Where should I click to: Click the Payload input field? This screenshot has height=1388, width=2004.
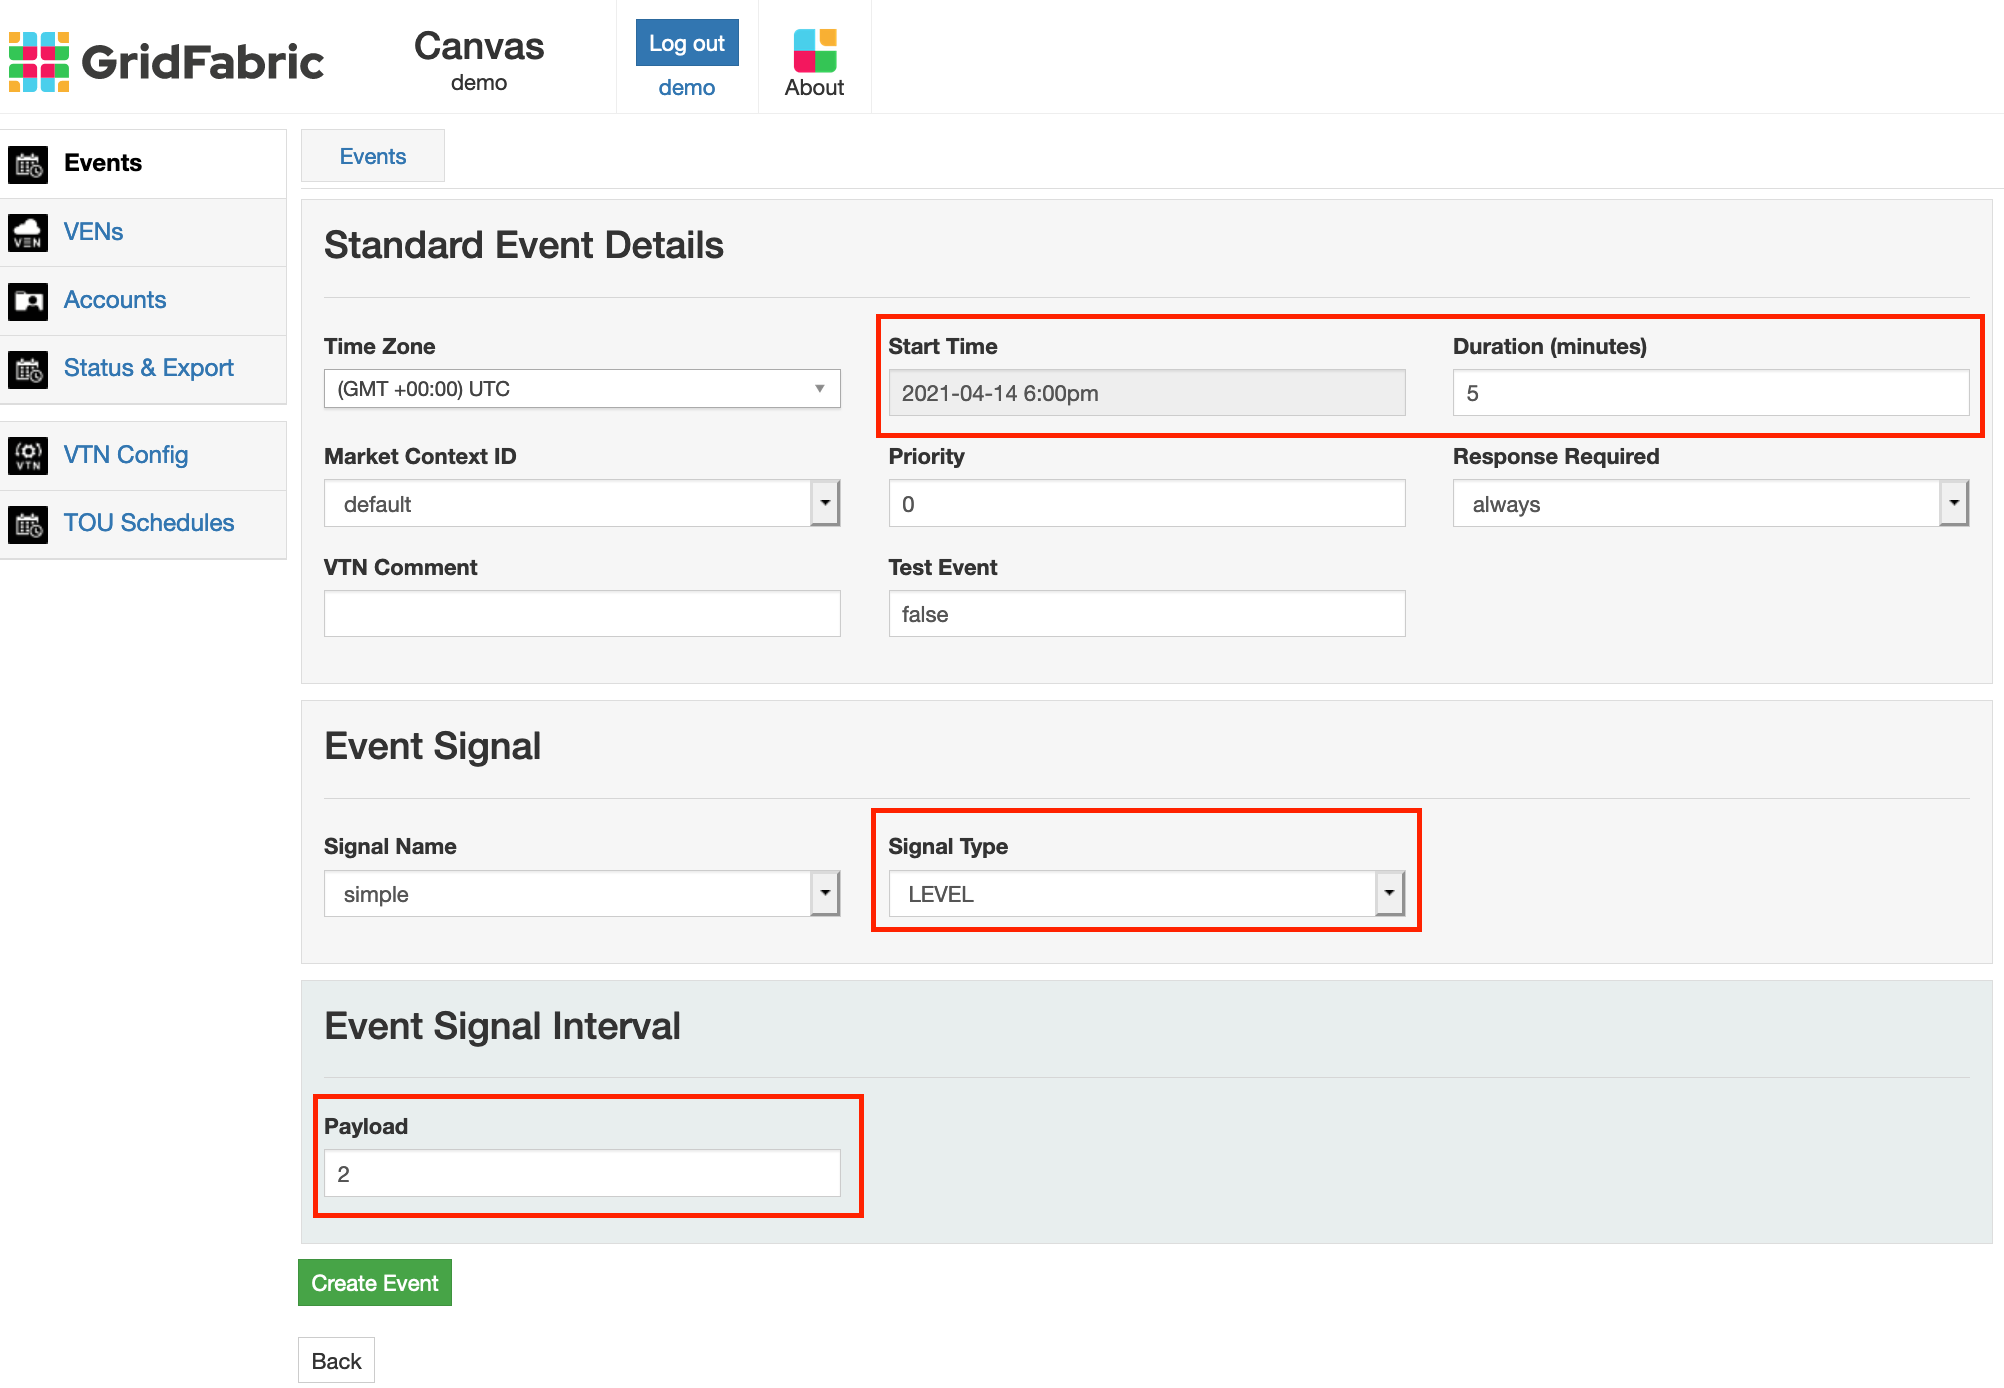(581, 1174)
